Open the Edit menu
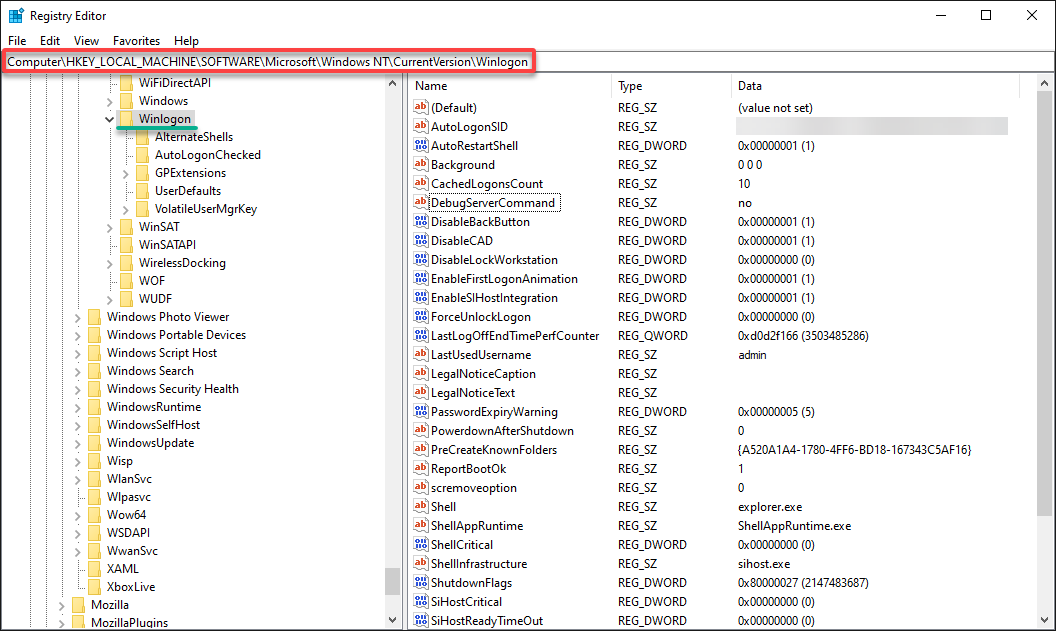The width and height of the screenshot is (1056, 631). (50, 40)
